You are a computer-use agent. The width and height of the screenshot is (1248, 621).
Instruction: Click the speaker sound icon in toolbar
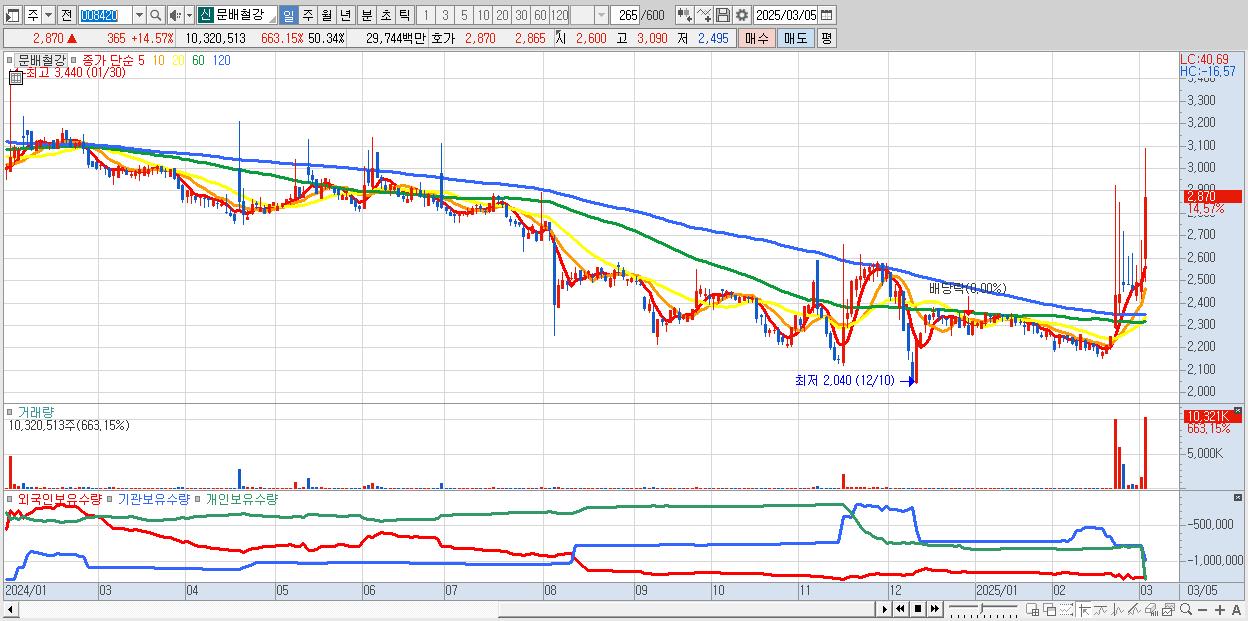(175, 16)
